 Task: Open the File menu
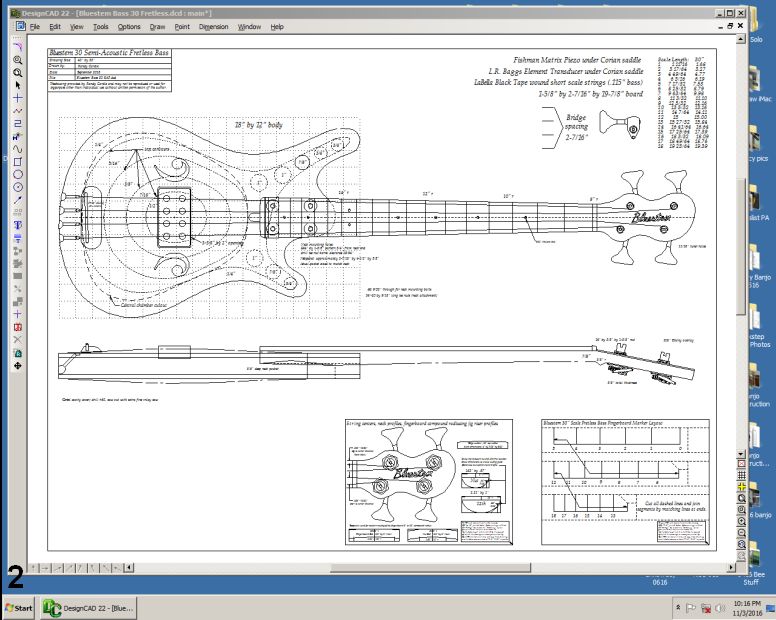click(x=35, y=27)
